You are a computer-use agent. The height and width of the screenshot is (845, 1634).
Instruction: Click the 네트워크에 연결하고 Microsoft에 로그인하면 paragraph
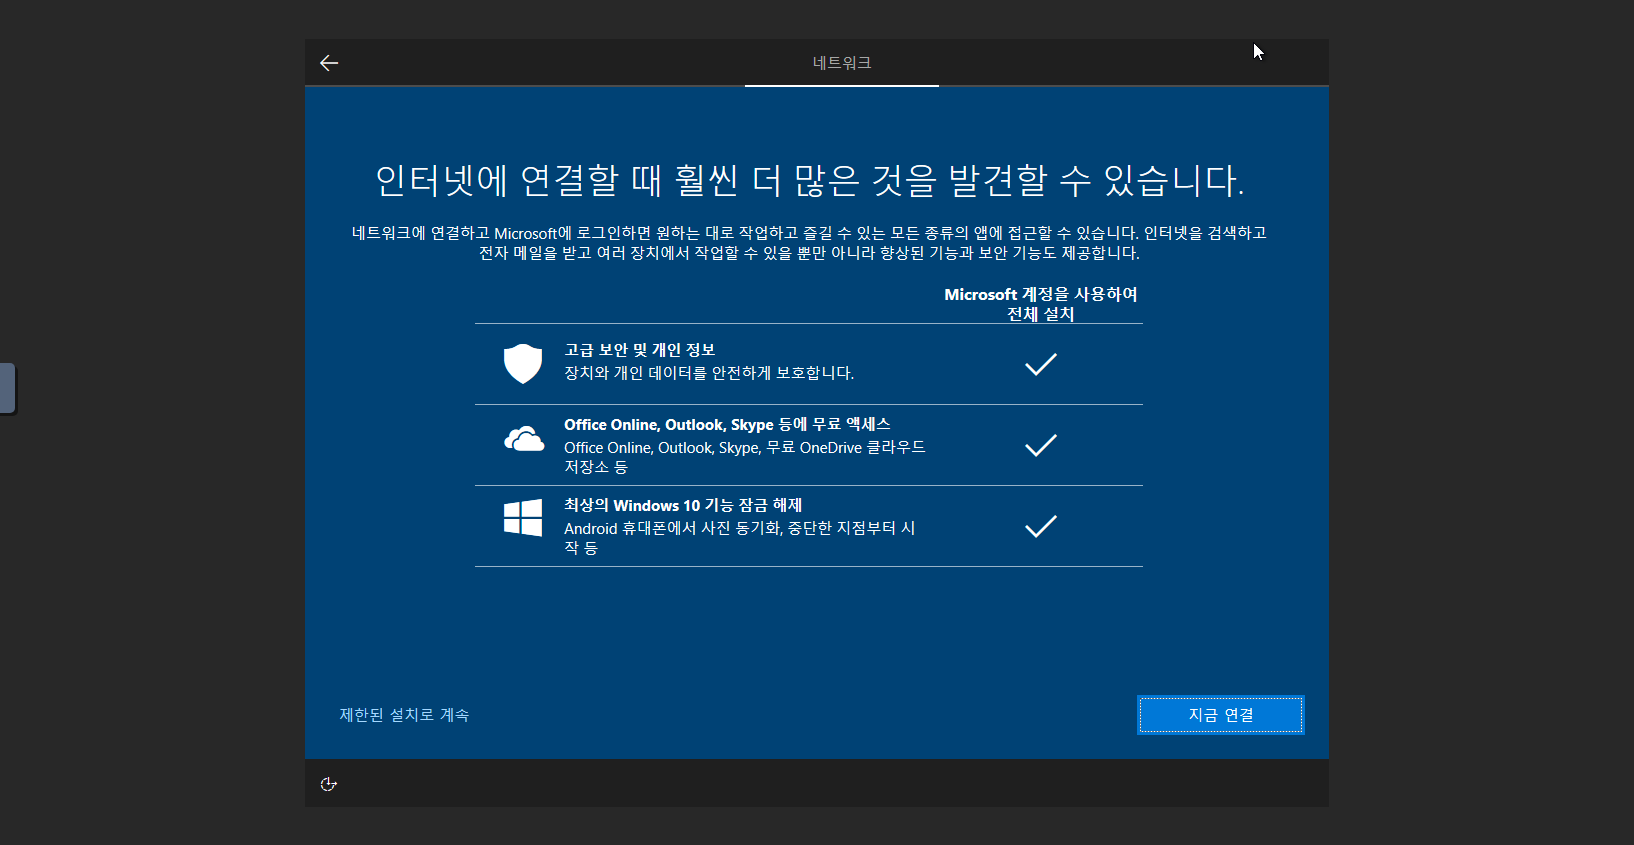pyautogui.click(x=810, y=243)
